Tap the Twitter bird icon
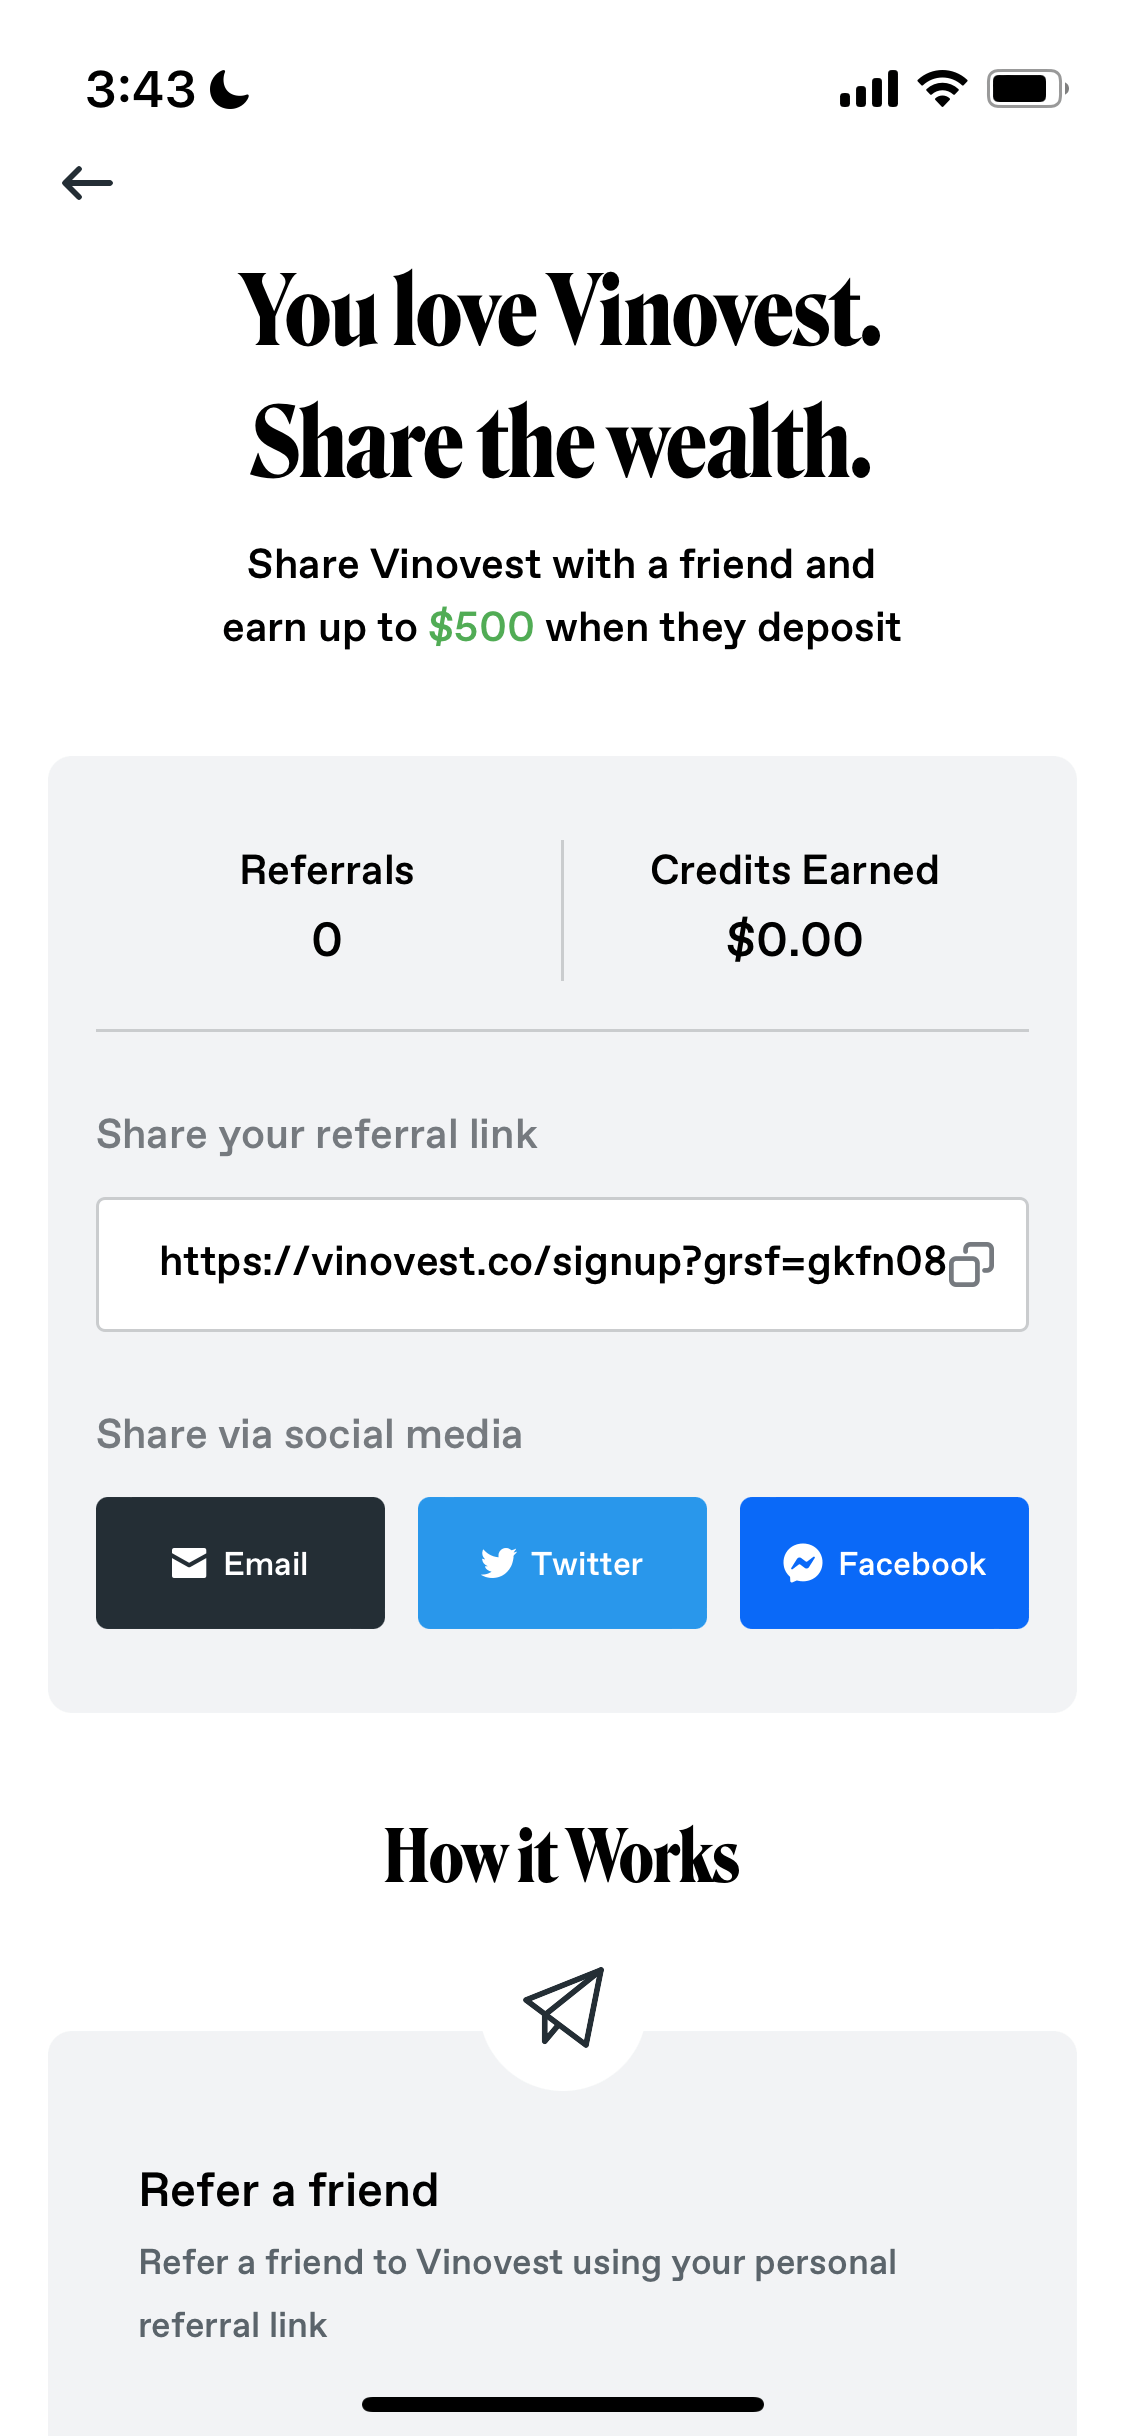The height and width of the screenshot is (2436, 1125). point(498,1563)
